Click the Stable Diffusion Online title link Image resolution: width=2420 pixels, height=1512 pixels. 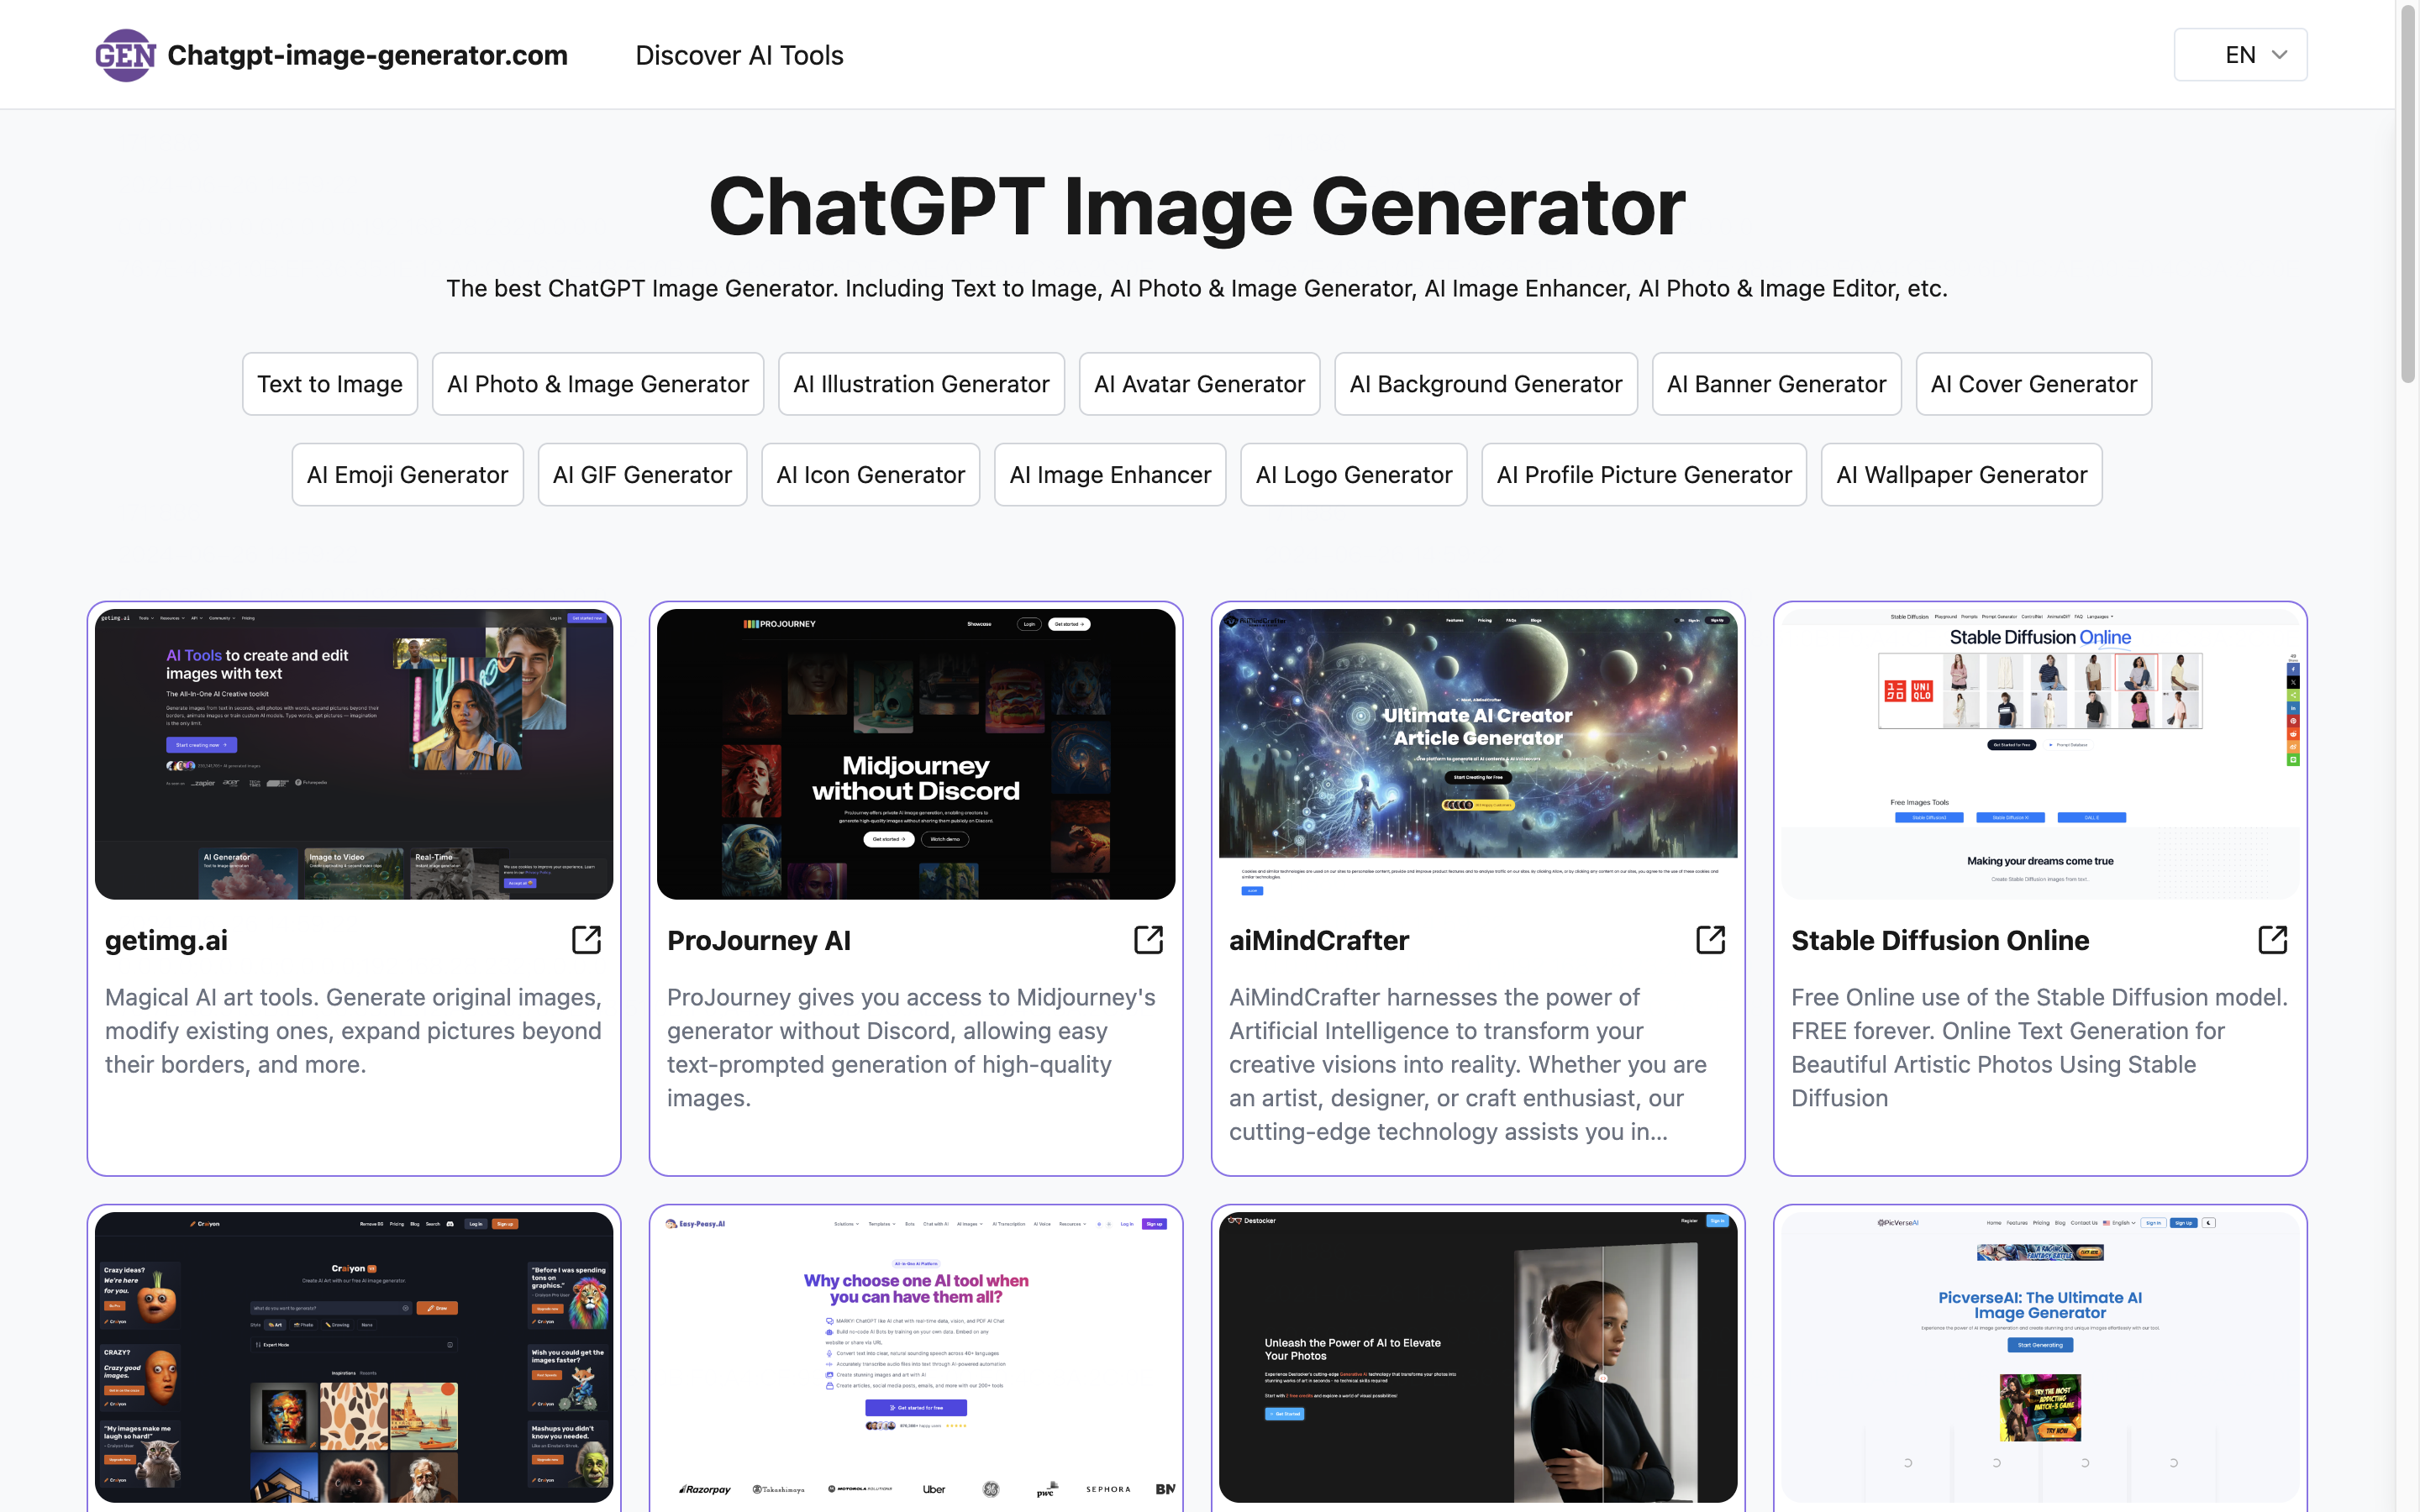pyautogui.click(x=1939, y=940)
